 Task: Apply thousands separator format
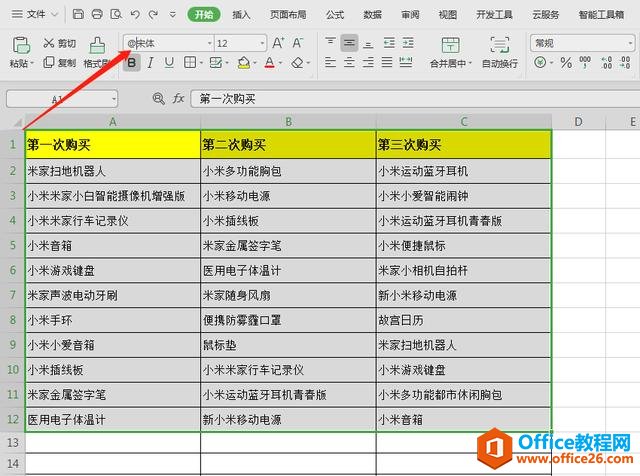point(585,62)
